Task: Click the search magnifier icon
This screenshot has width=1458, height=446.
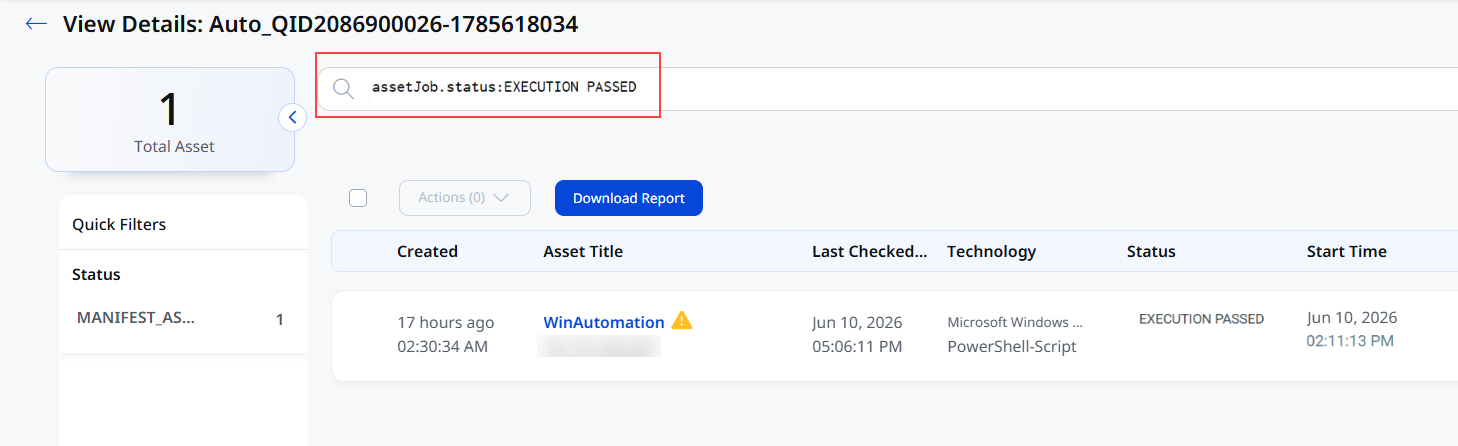Action: pyautogui.click(x=343, y=88)
